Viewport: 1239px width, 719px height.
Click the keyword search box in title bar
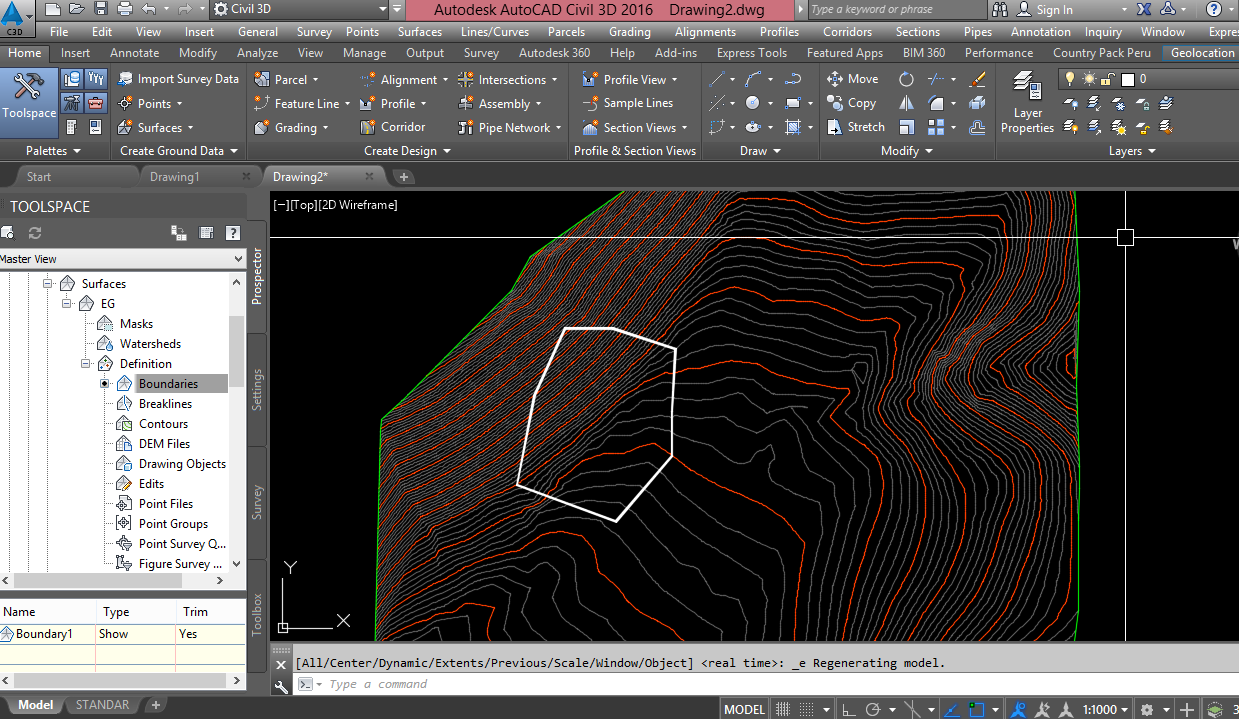pyautogui.click(x=896, y=9)
